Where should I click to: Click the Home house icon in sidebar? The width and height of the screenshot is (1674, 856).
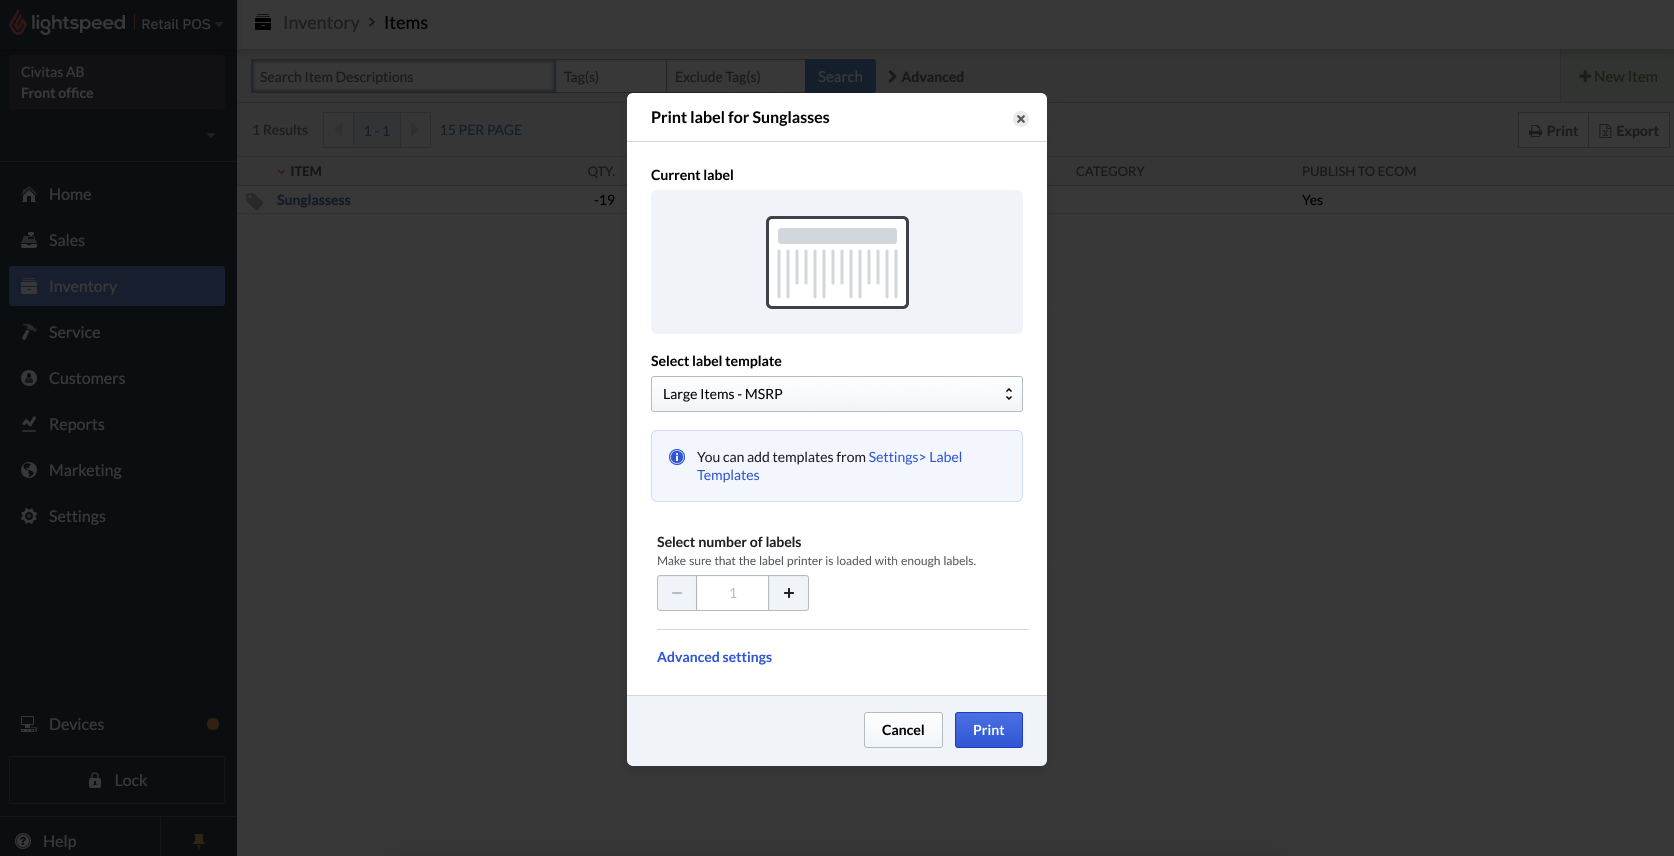[x=29, y=194]
